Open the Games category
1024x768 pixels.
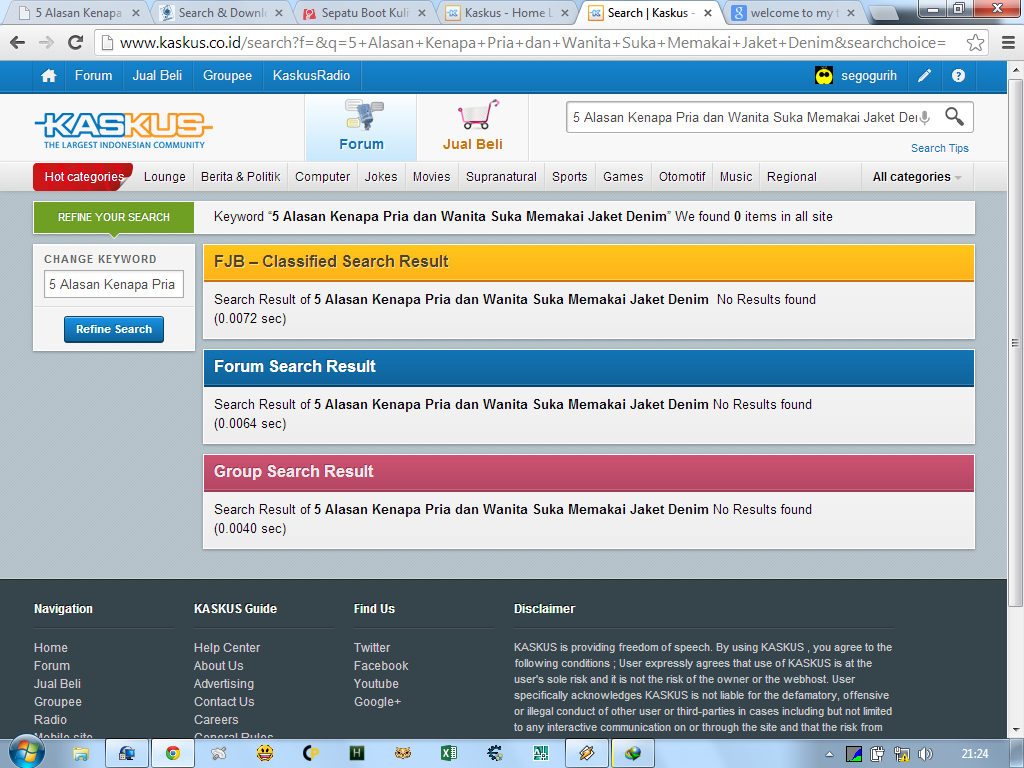coord(623,177)
